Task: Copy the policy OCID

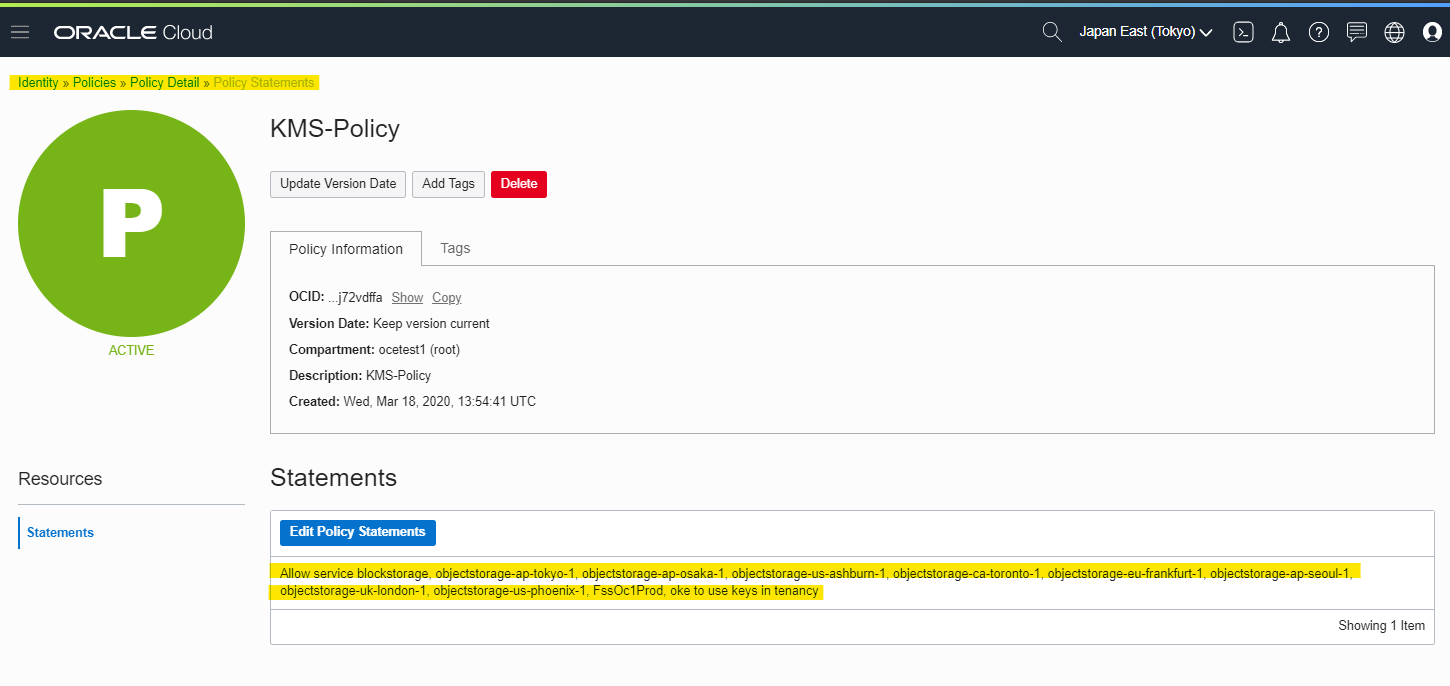Action: tap(446, 297)
